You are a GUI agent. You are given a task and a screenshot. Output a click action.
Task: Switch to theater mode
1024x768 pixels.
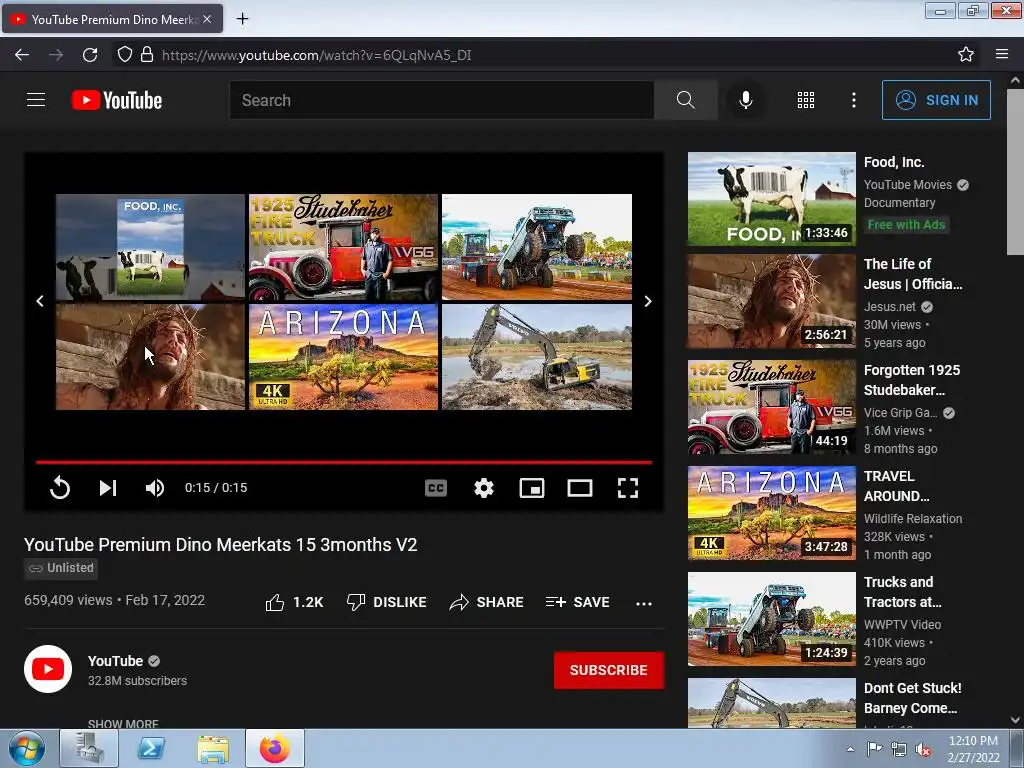click(x=579, y=488)
